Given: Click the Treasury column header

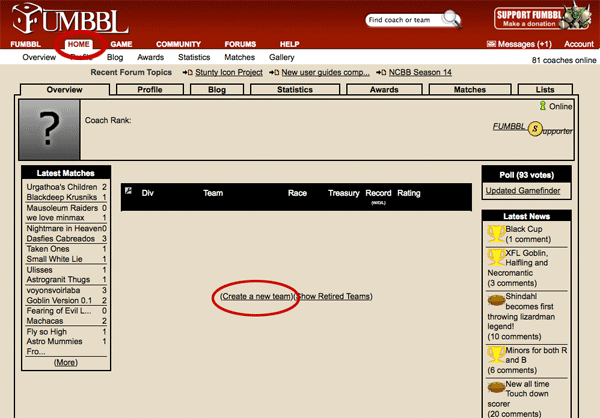Looking at the screenshot, I should point(344,193).
